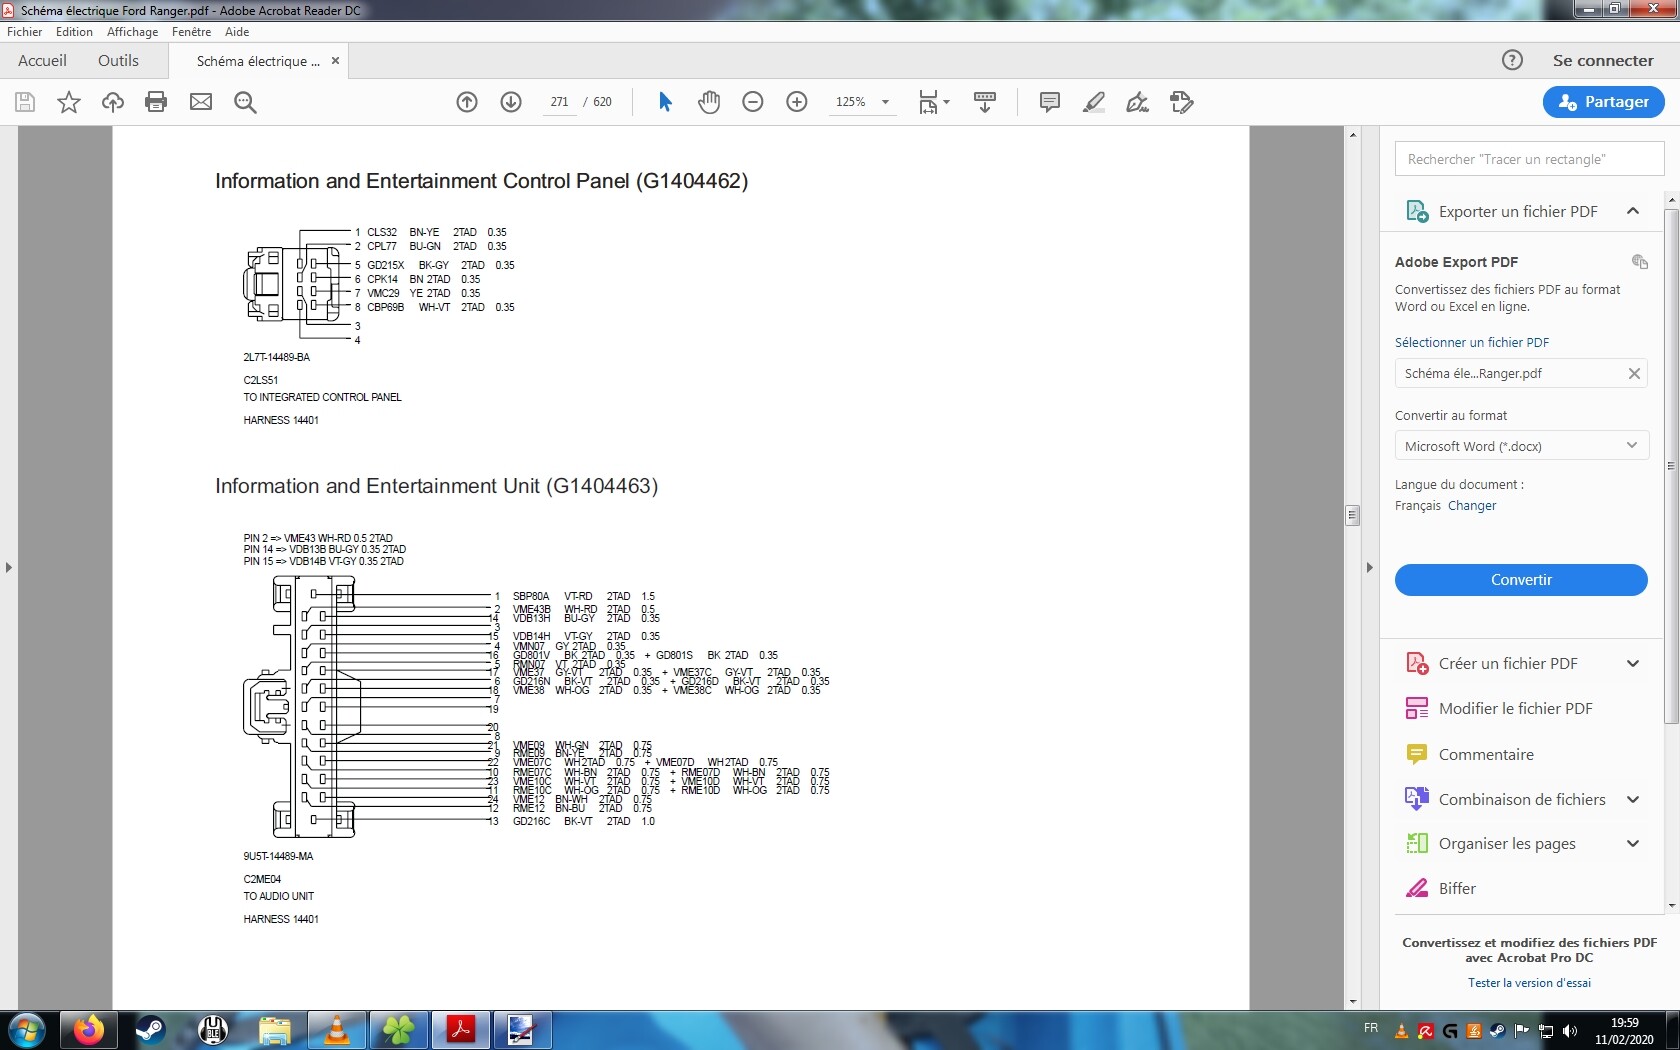This screenshot has width=1680, height=1050.
Task: Open the fit page options icon
Action: tap(934, 102)
